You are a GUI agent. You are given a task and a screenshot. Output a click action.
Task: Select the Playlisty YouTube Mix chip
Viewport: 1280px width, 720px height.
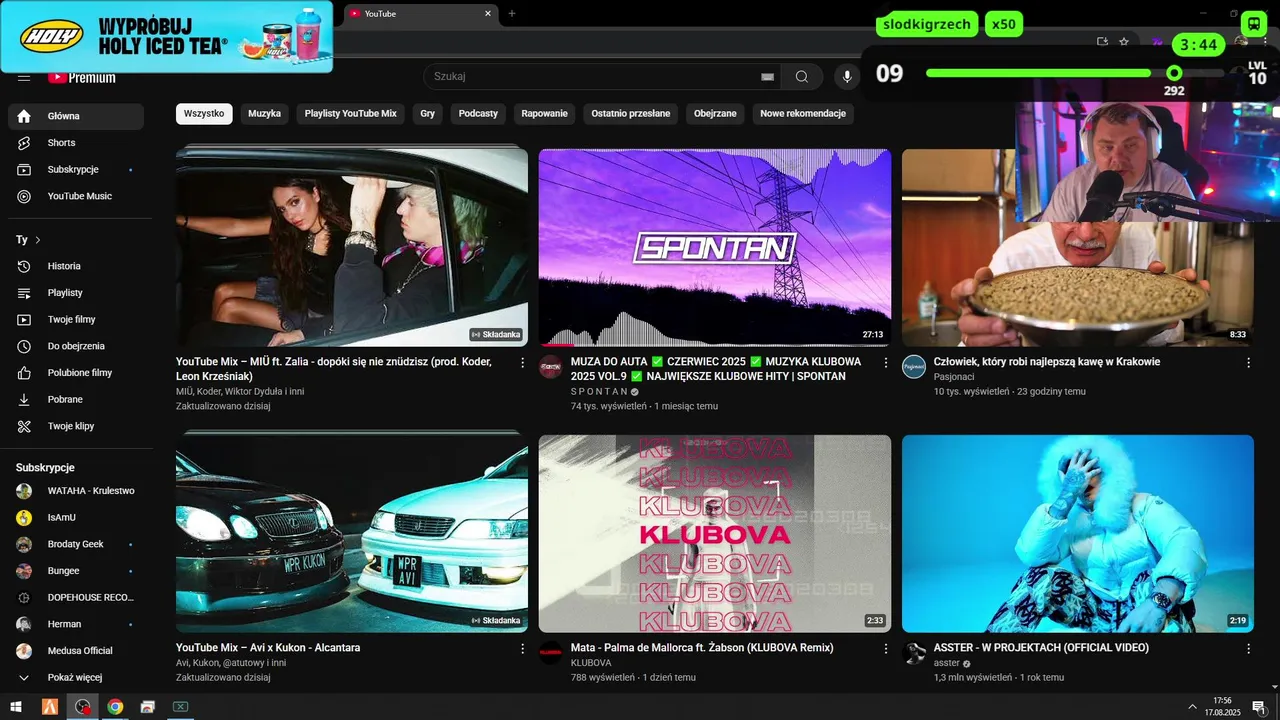tap(351, 114)
